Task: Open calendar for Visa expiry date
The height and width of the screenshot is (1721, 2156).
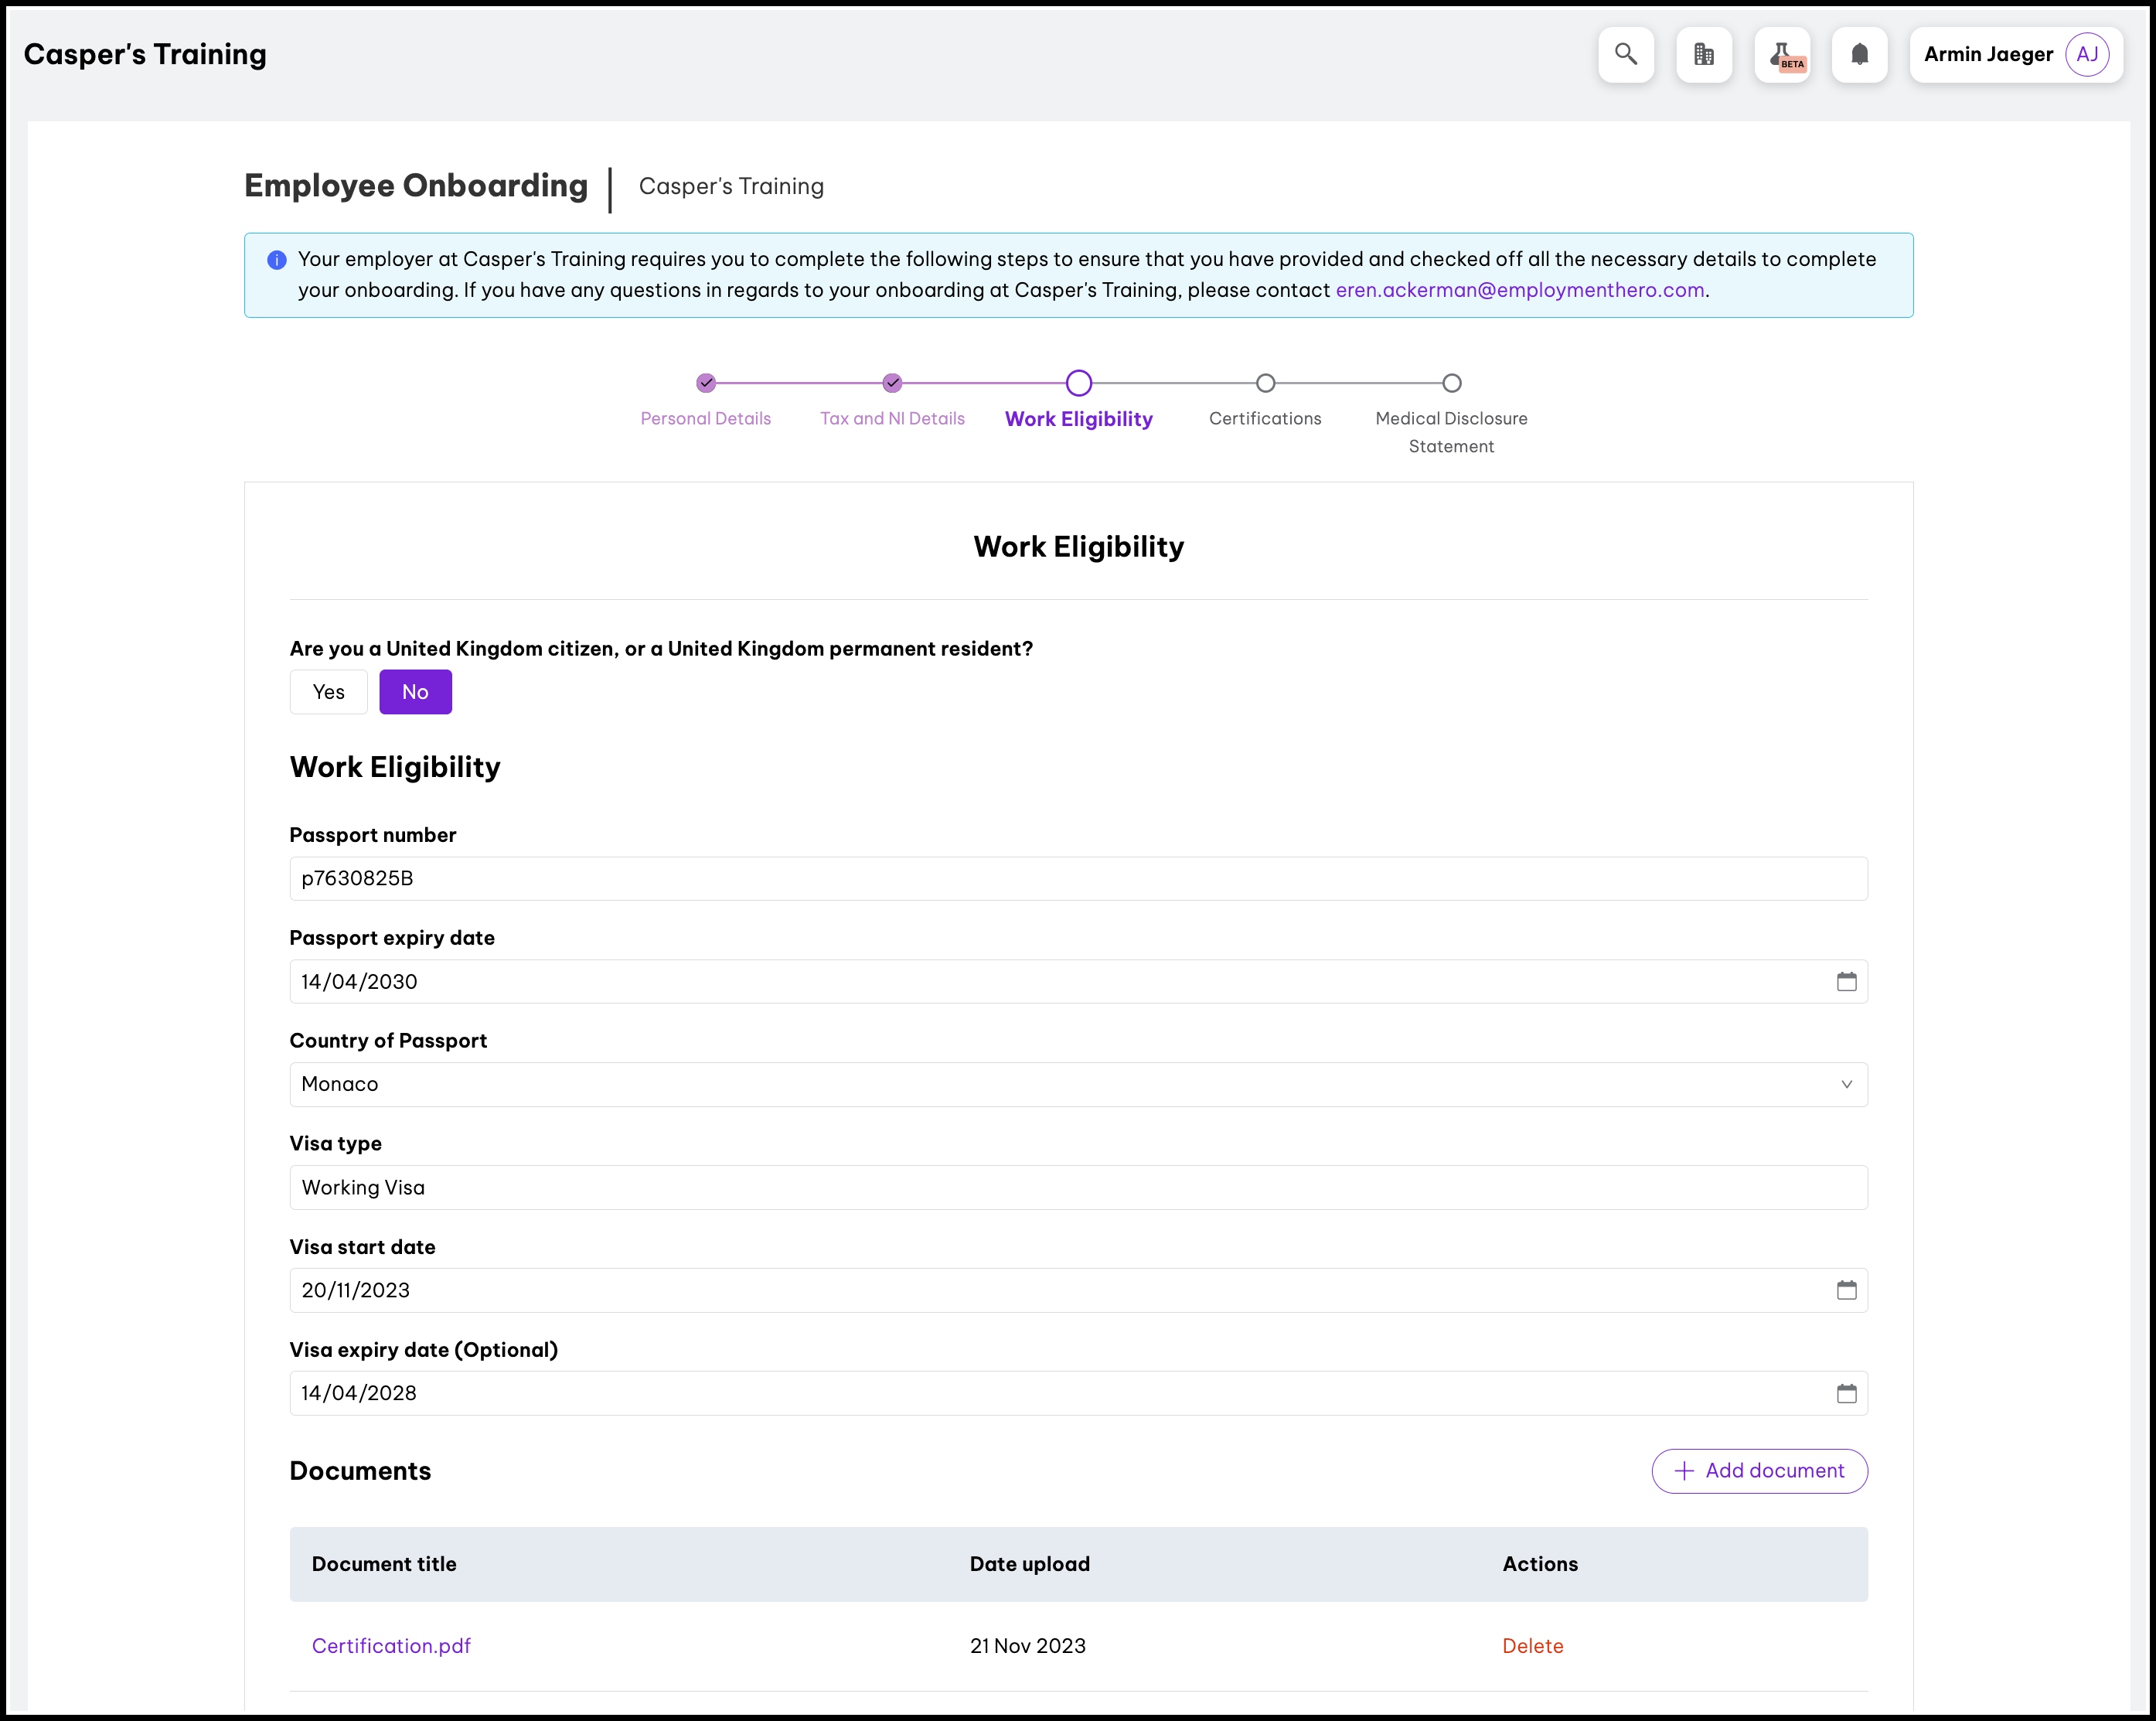Action: pos(1846,1393)
